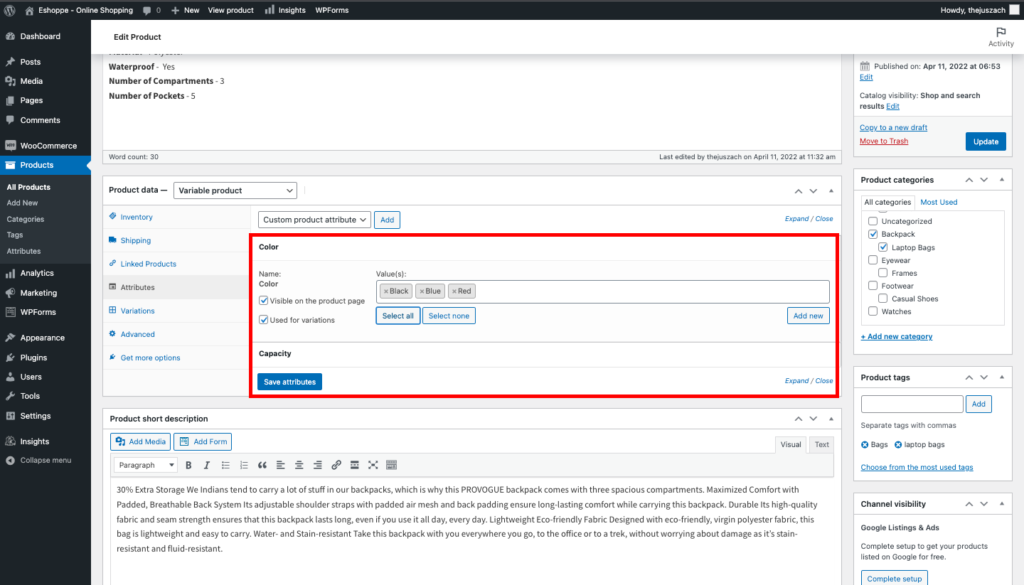Enter fullscreen editor mode icon

[373, 465]
